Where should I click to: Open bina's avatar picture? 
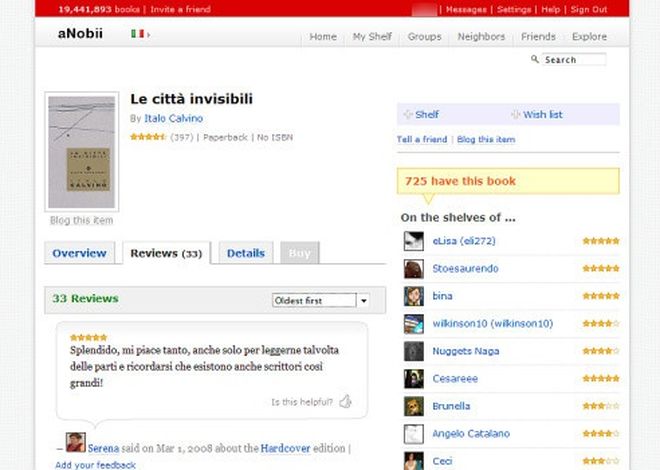coord(414,296)
